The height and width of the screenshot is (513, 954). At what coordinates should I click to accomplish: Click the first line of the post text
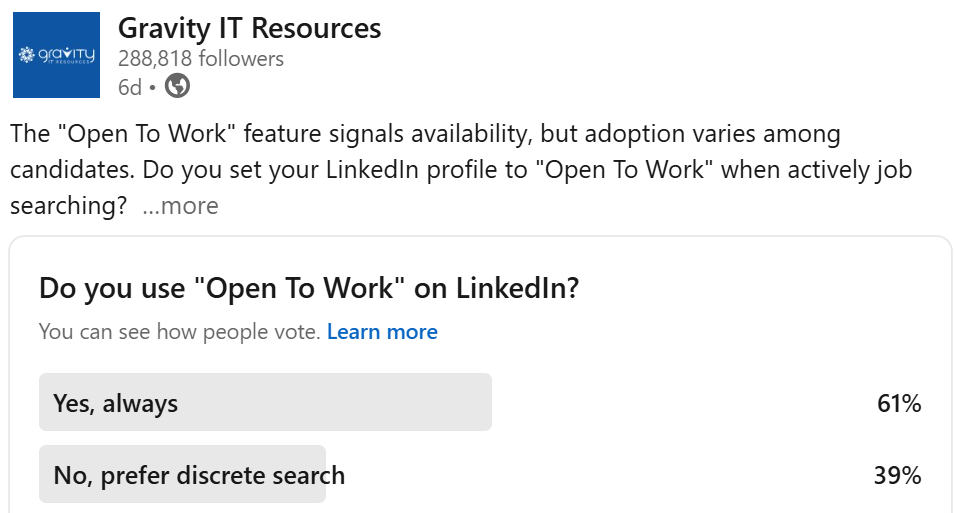425,134
